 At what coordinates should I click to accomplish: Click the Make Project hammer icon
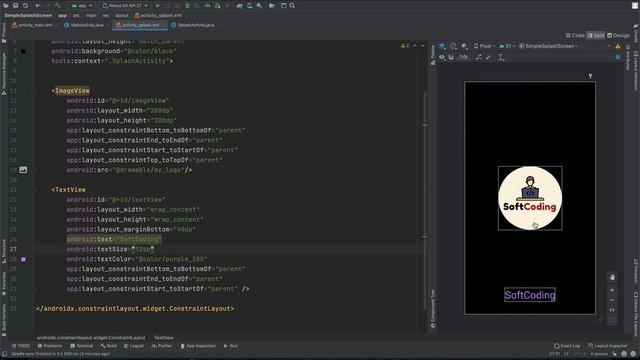point(58,5)
